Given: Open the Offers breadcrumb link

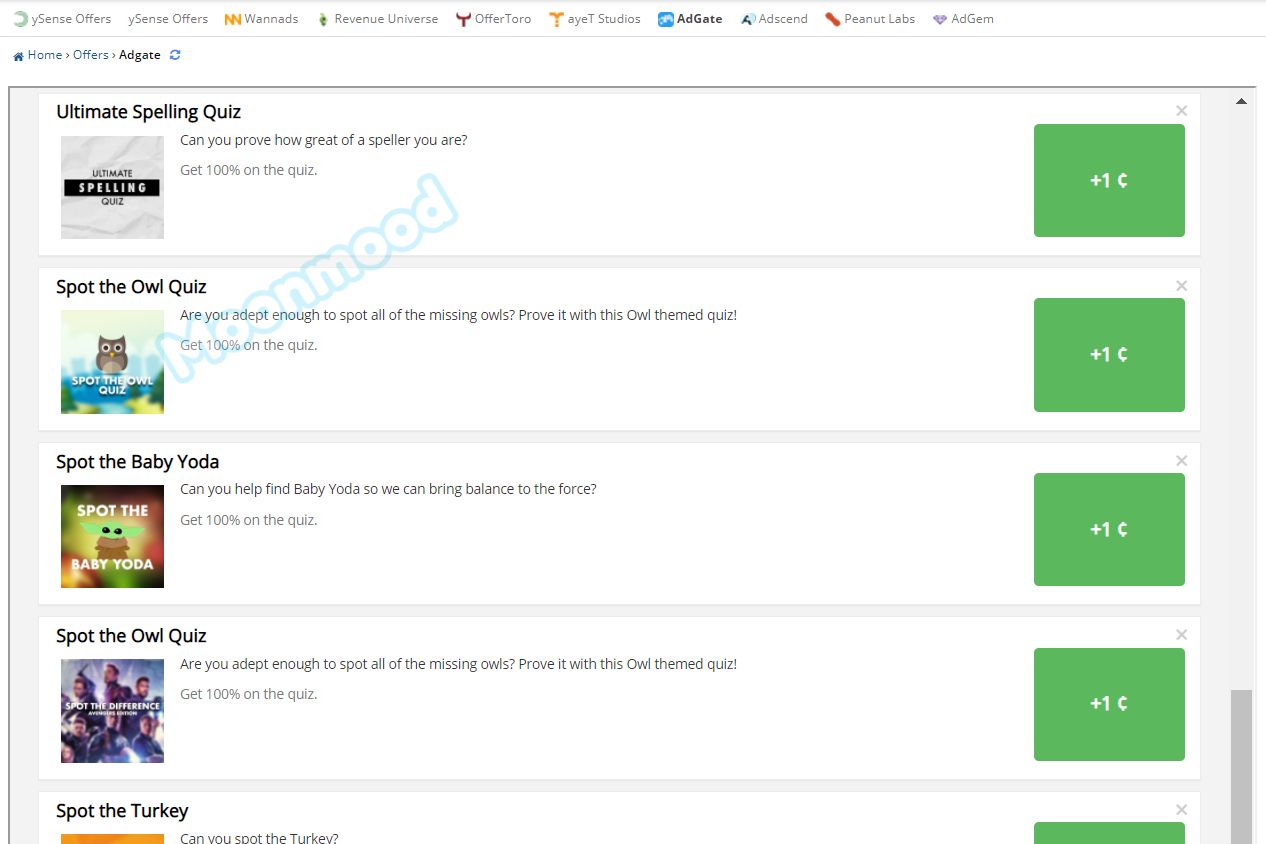Looking at the screenshot, I should click(91, 55).
